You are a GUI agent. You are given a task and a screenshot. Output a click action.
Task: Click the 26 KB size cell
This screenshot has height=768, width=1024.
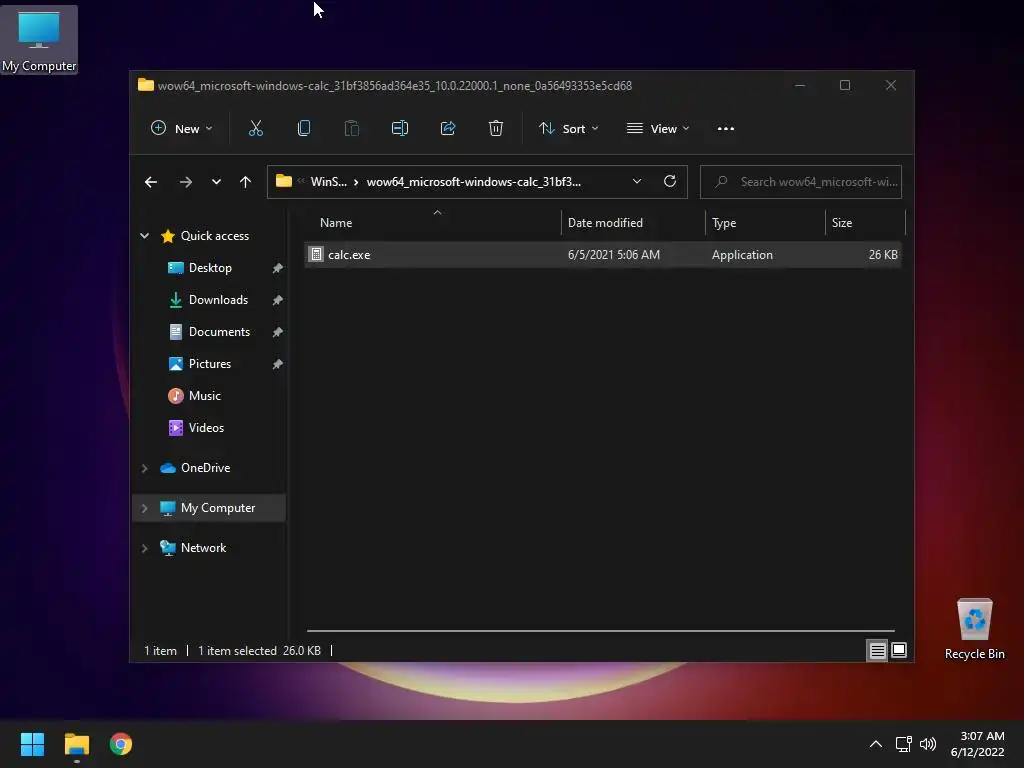(883, 255)
